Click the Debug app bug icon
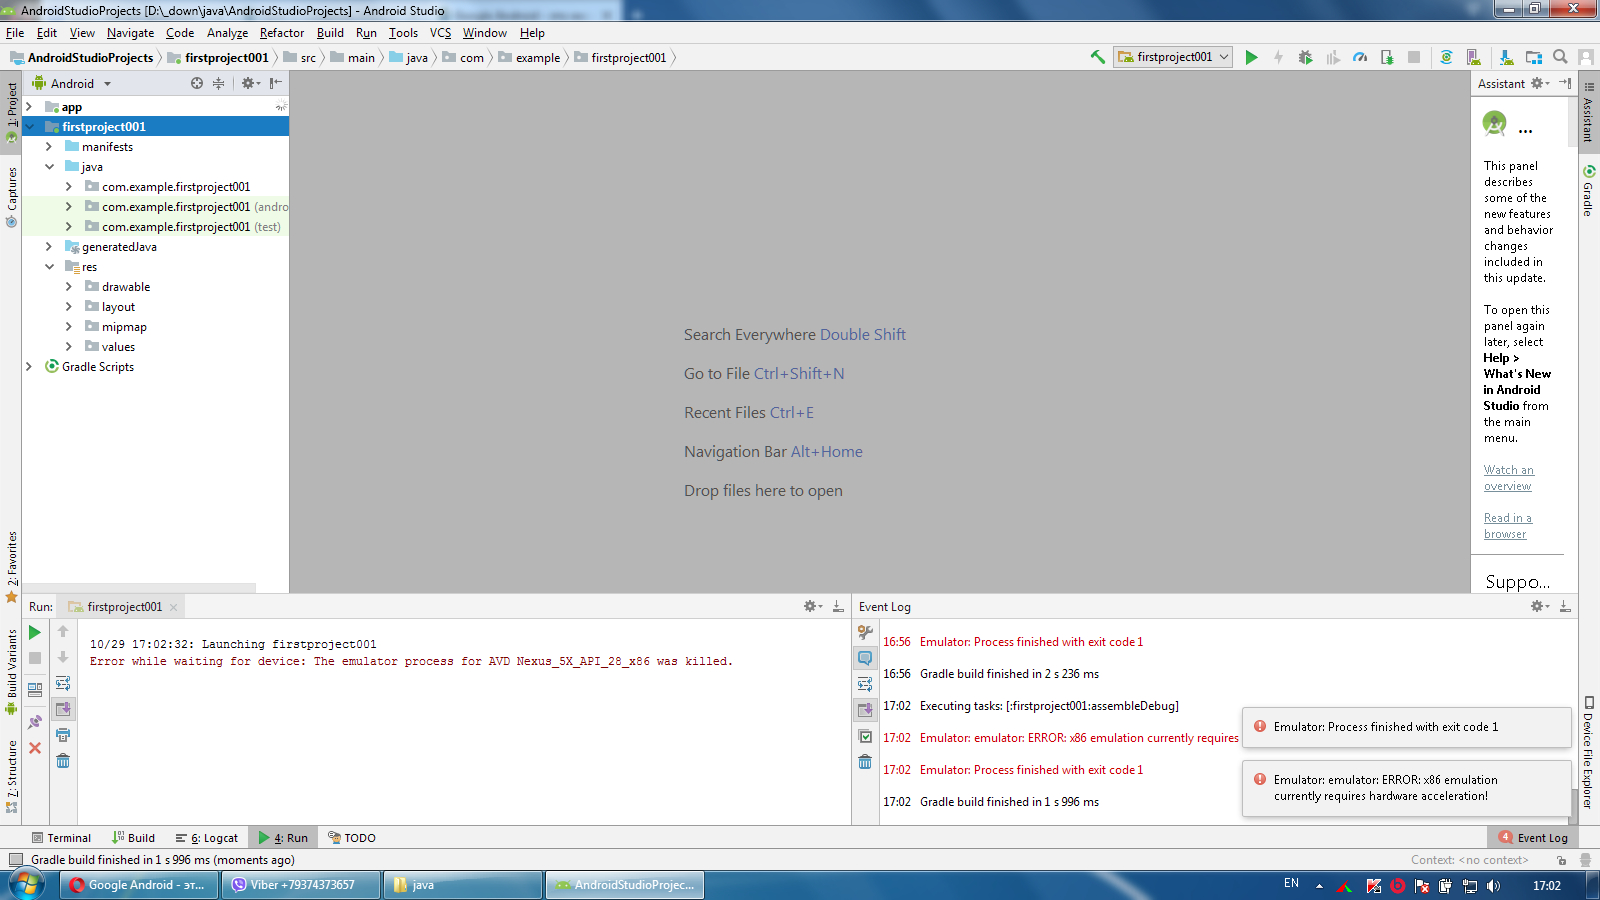This screenshot has width=1600, height=900. pos(1305,57)
